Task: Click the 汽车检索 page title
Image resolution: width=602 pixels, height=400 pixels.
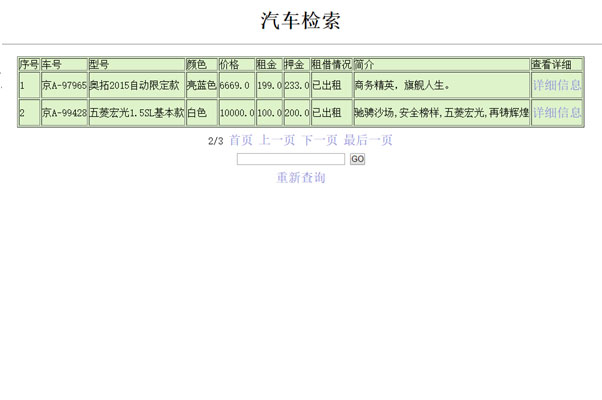Action: (x=301, y=21)
